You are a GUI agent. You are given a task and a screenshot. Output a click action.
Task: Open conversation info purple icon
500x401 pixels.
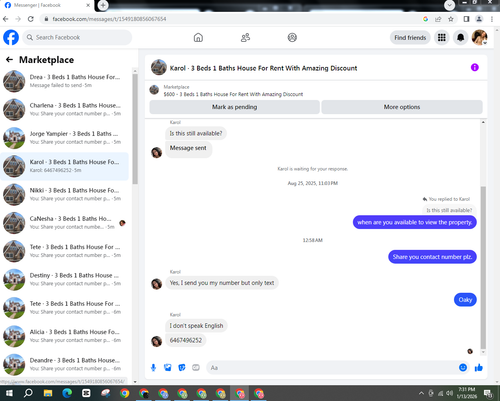pyautogui.click(x=475, y=67)
